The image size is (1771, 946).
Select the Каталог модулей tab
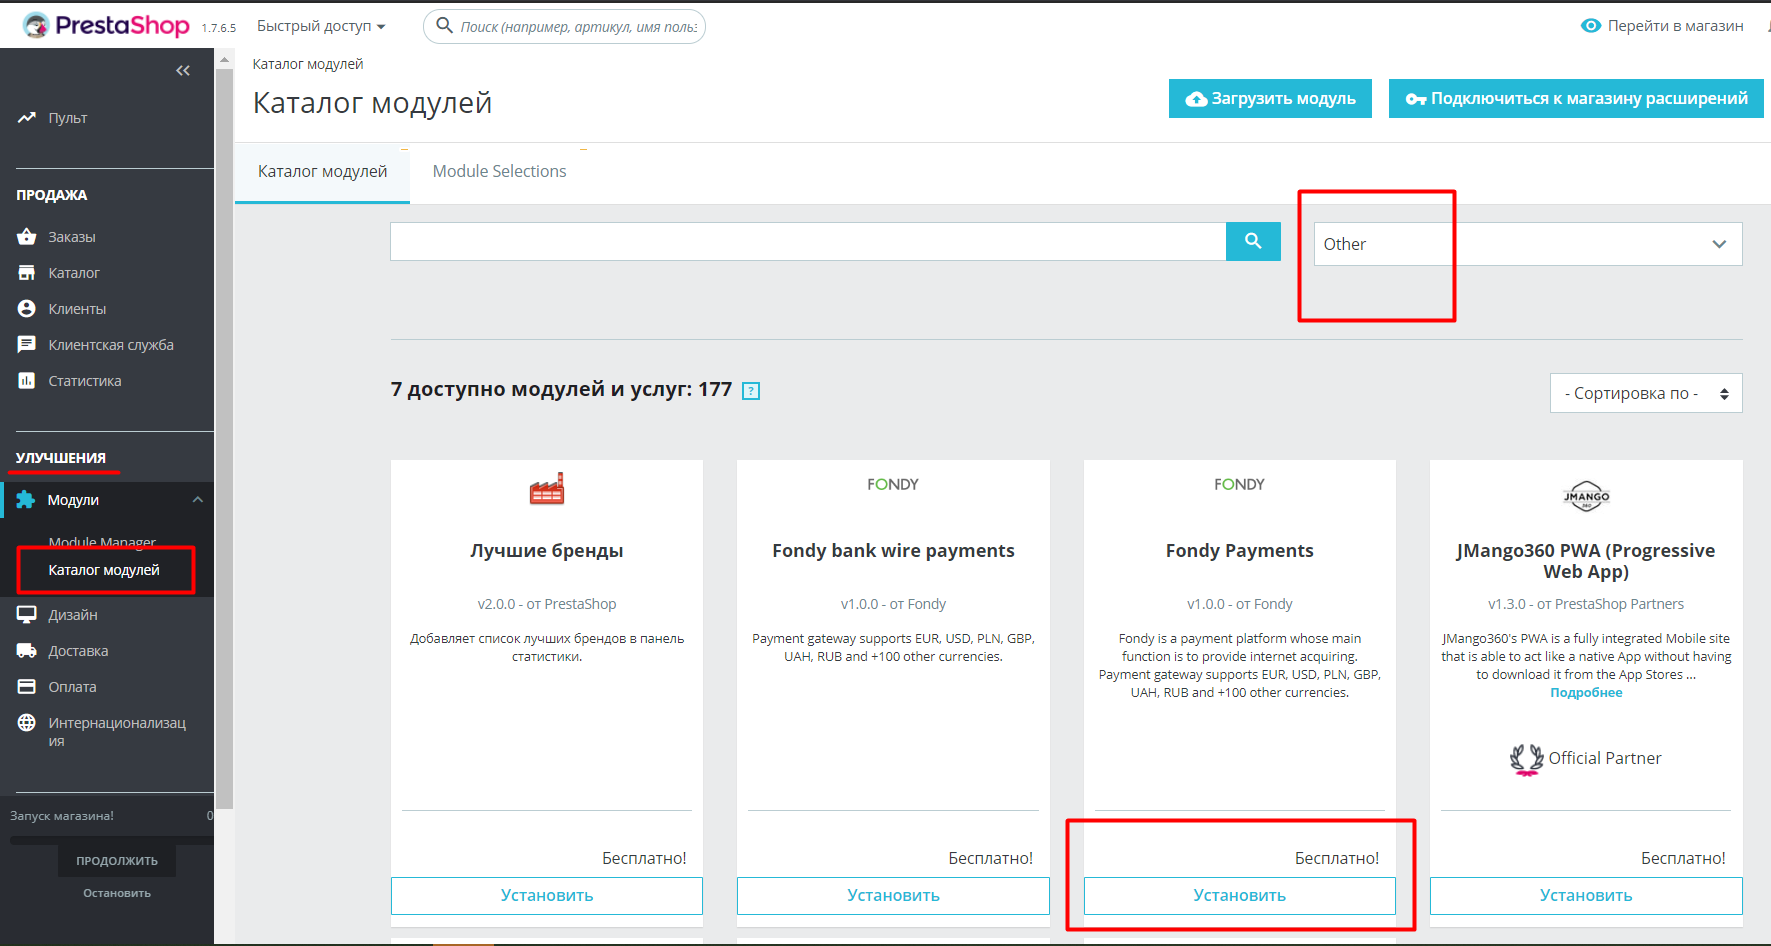(x=322, y=171)
